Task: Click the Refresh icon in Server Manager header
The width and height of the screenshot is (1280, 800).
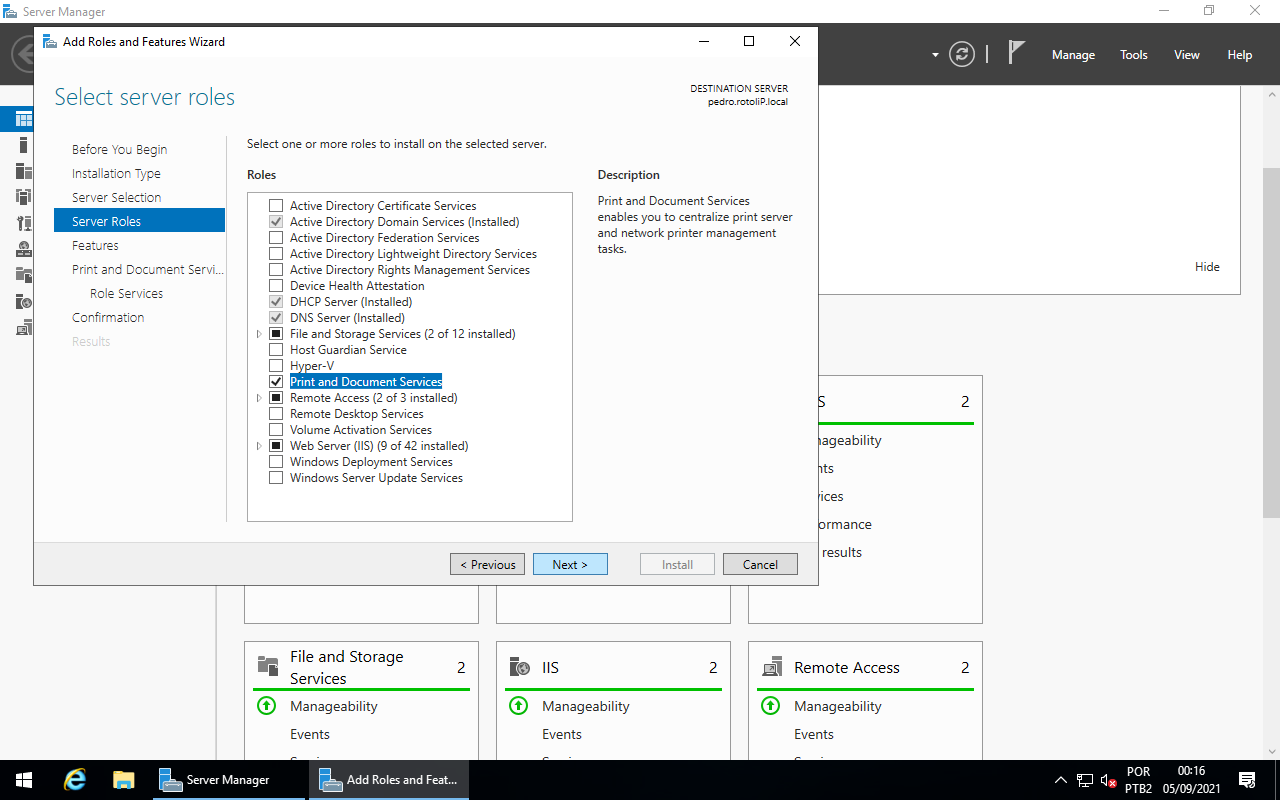Action: (962, 54)
